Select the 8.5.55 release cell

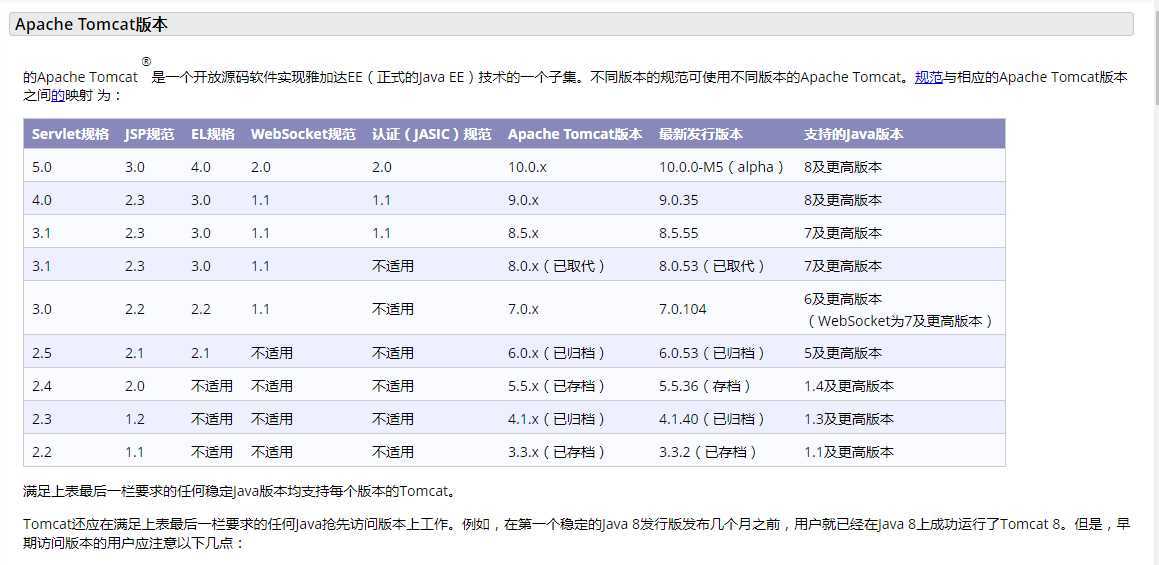coord(679,233)
